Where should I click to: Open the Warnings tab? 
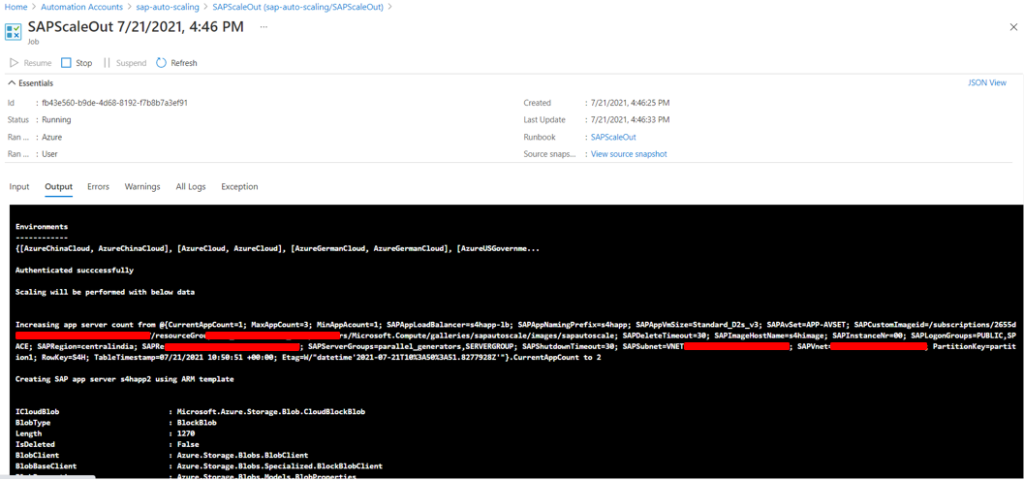click(142, 187)
